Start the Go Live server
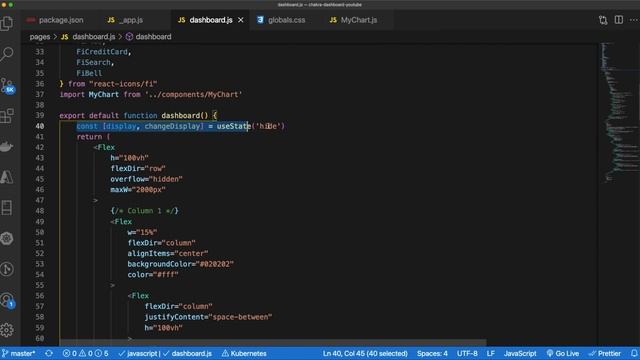The image size is (640, 360). point(562,353)
